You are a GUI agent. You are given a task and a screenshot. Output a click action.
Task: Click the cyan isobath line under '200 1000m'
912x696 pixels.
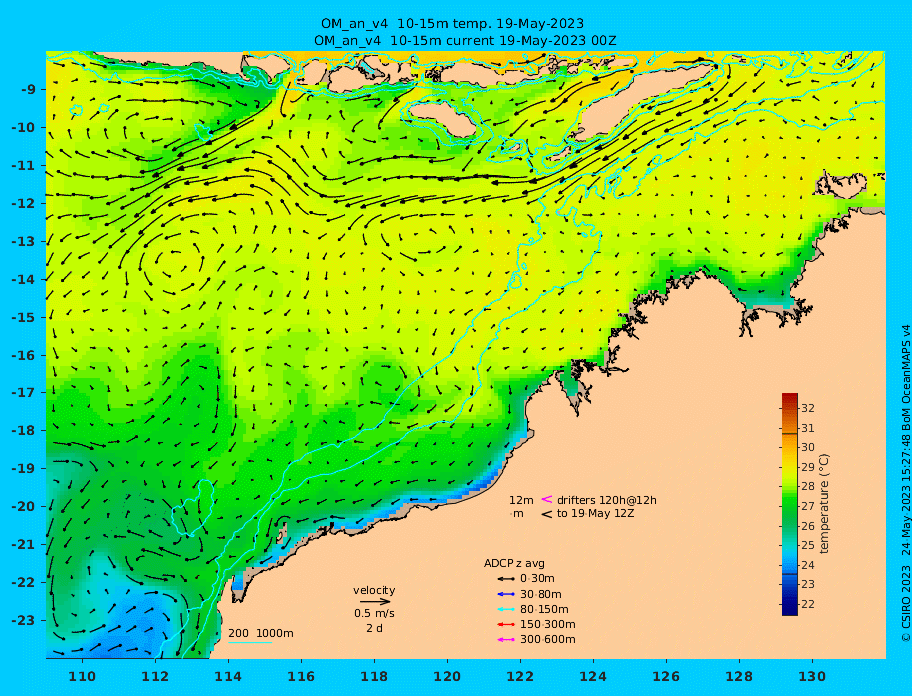(x=250, y=643)
